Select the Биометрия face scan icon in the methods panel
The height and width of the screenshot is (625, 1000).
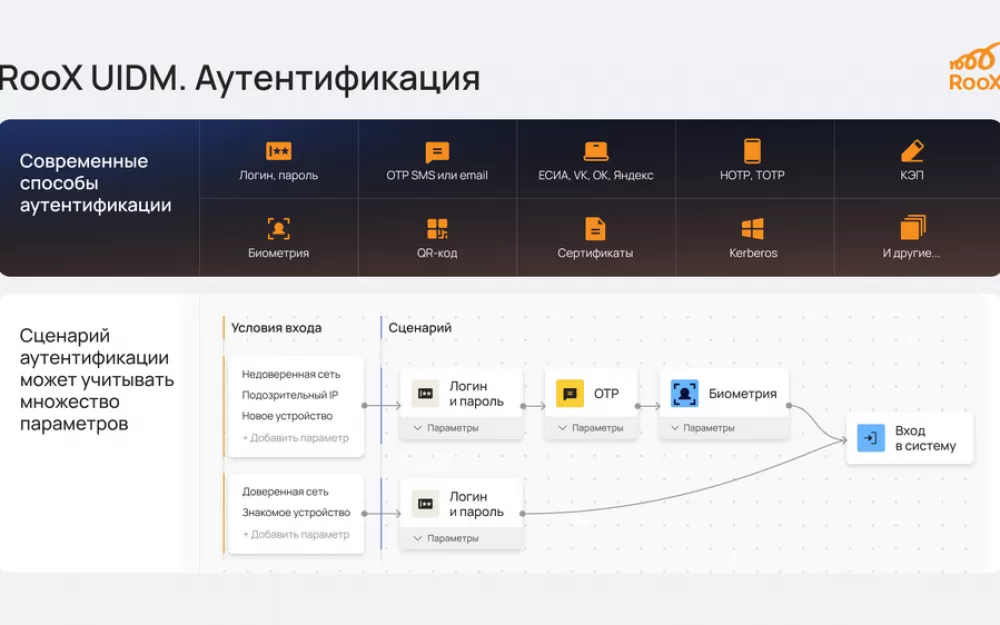279,229
